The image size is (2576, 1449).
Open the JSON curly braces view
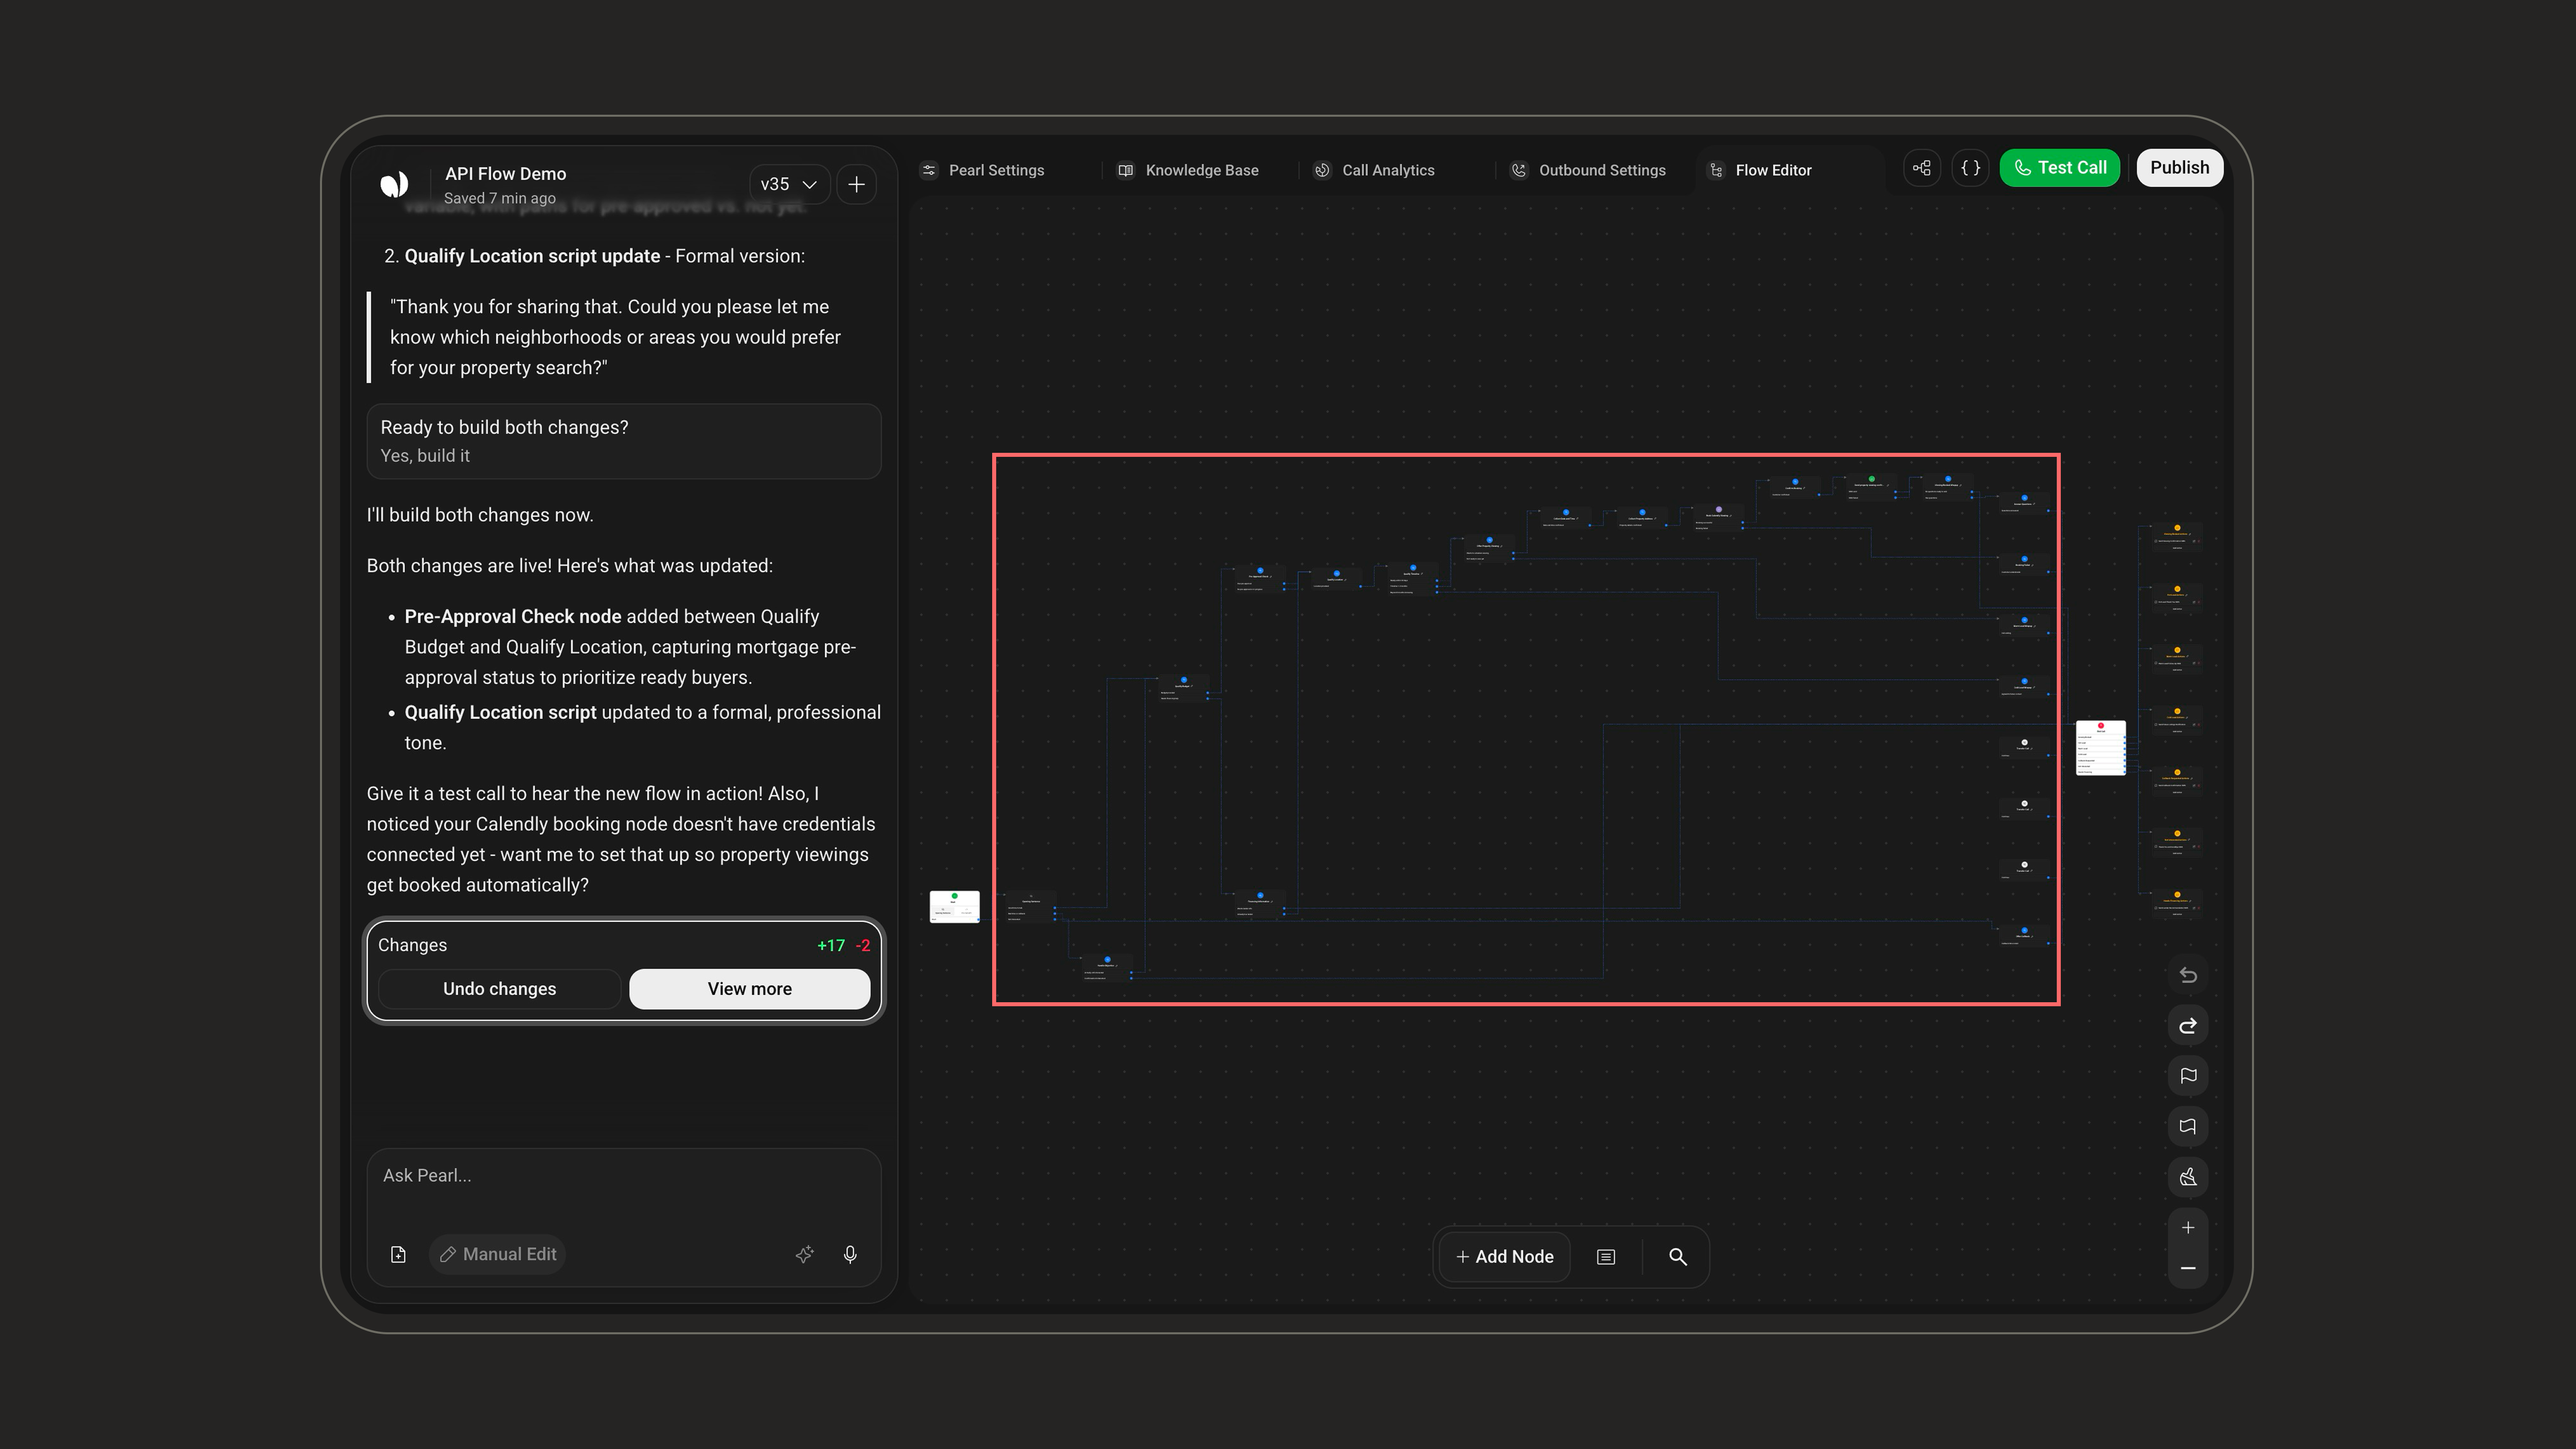pyautogui.click(x=1970, y=168)
